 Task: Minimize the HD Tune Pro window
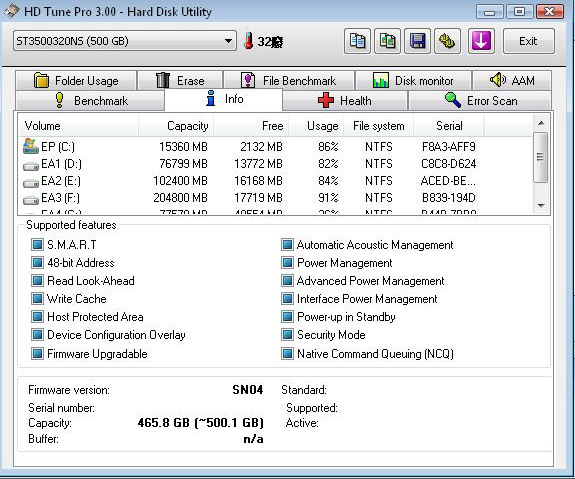point(490,12)
